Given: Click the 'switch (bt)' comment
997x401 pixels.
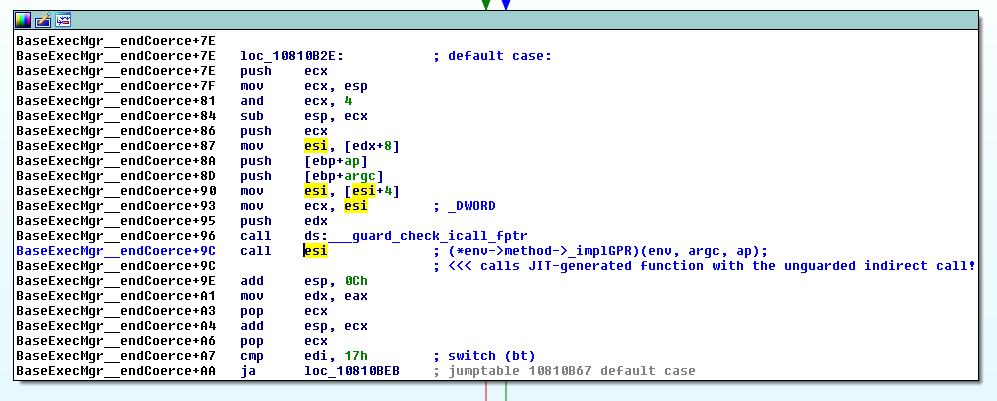Looking at the screenshot, I should 485,356.
